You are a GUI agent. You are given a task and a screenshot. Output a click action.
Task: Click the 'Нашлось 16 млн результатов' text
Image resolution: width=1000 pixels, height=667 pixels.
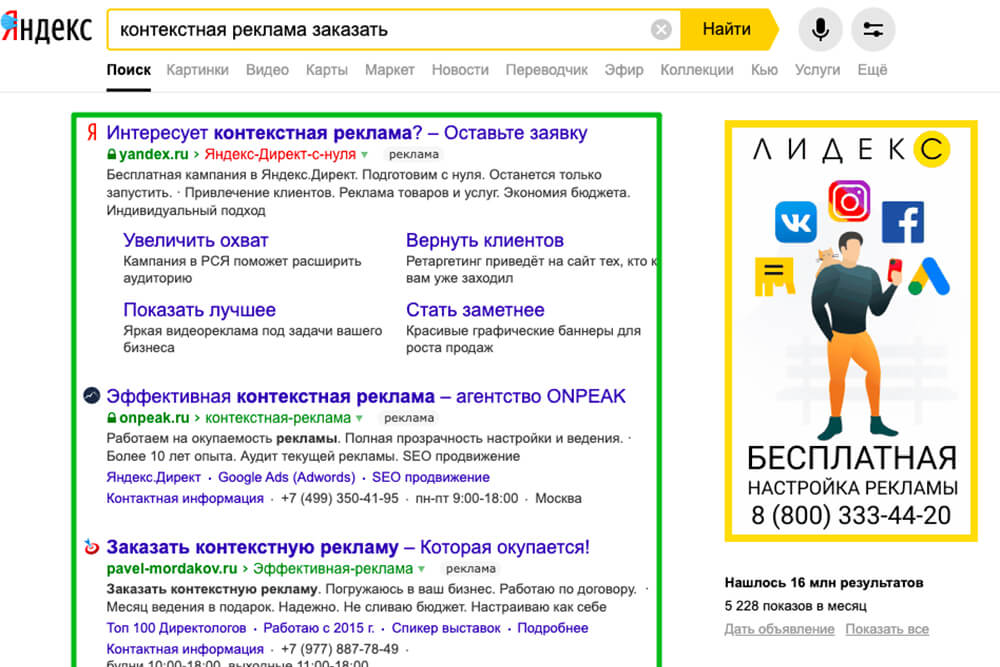click(824, 582)
